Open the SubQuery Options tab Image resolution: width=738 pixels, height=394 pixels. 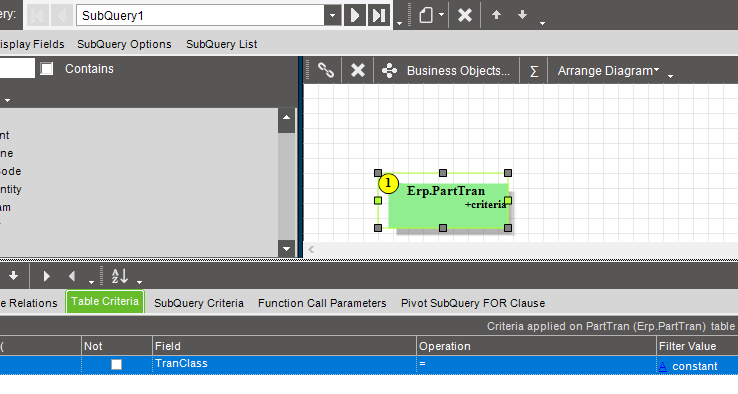click(x=124, y=44)
